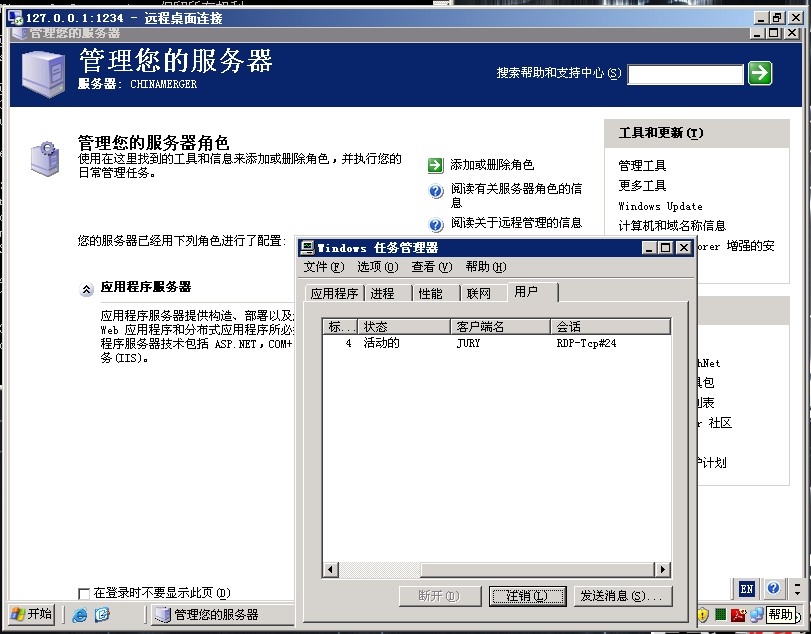Image resolution: width=811 pixels, height=634 pixels.
Task: Tick the 在登录时不要显示此页 checkbox
Action: pos(83,593)
